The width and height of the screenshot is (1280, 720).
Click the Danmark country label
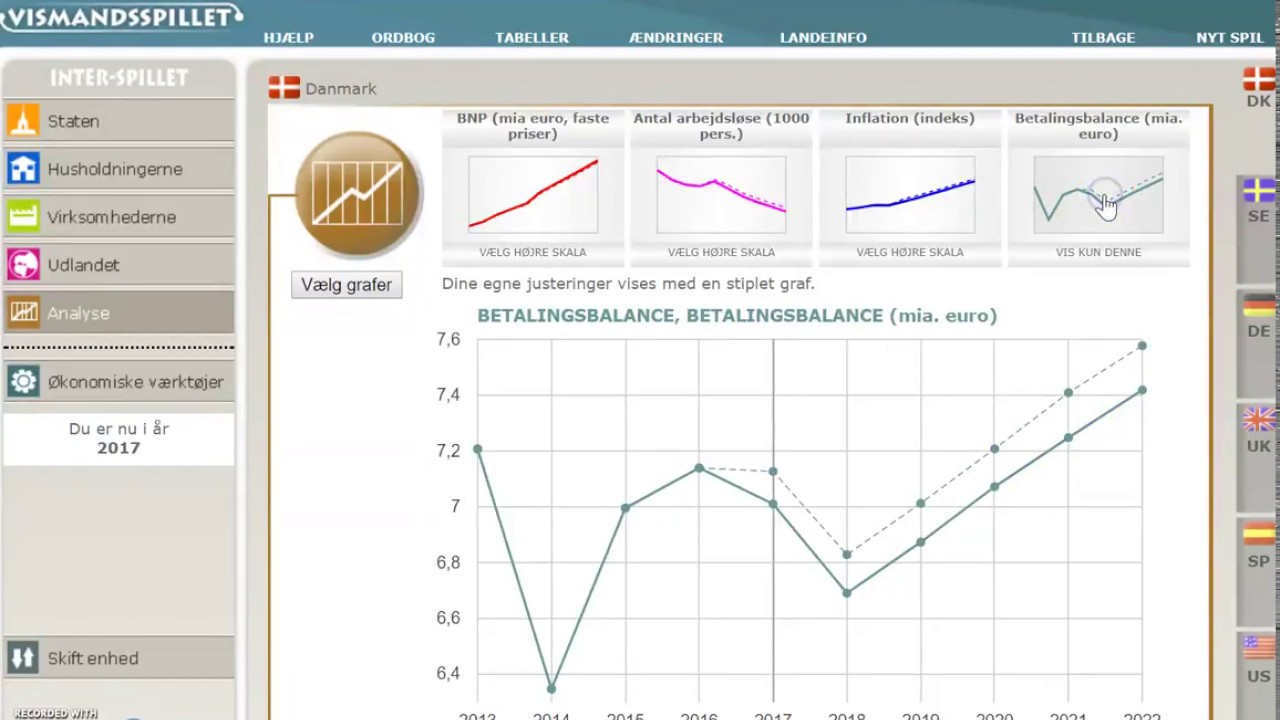pos(341,89)
